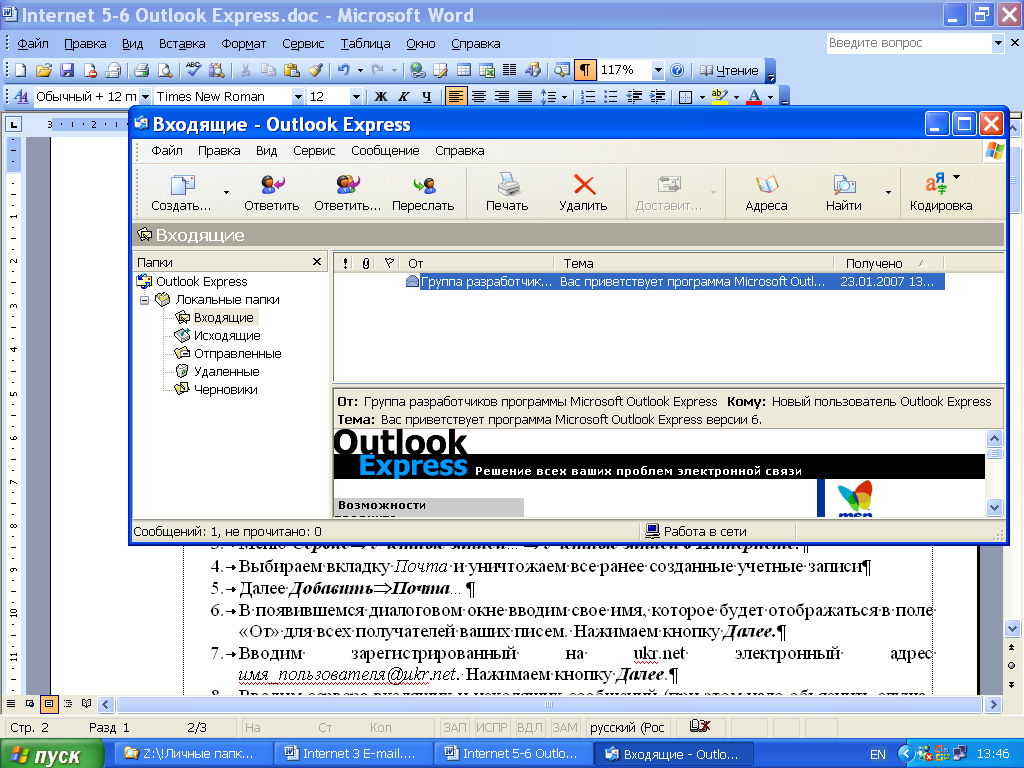Toggle Align right in Word
This screenshot has height=768, width=1024.
pyautogui.click(x=502, y=97)
